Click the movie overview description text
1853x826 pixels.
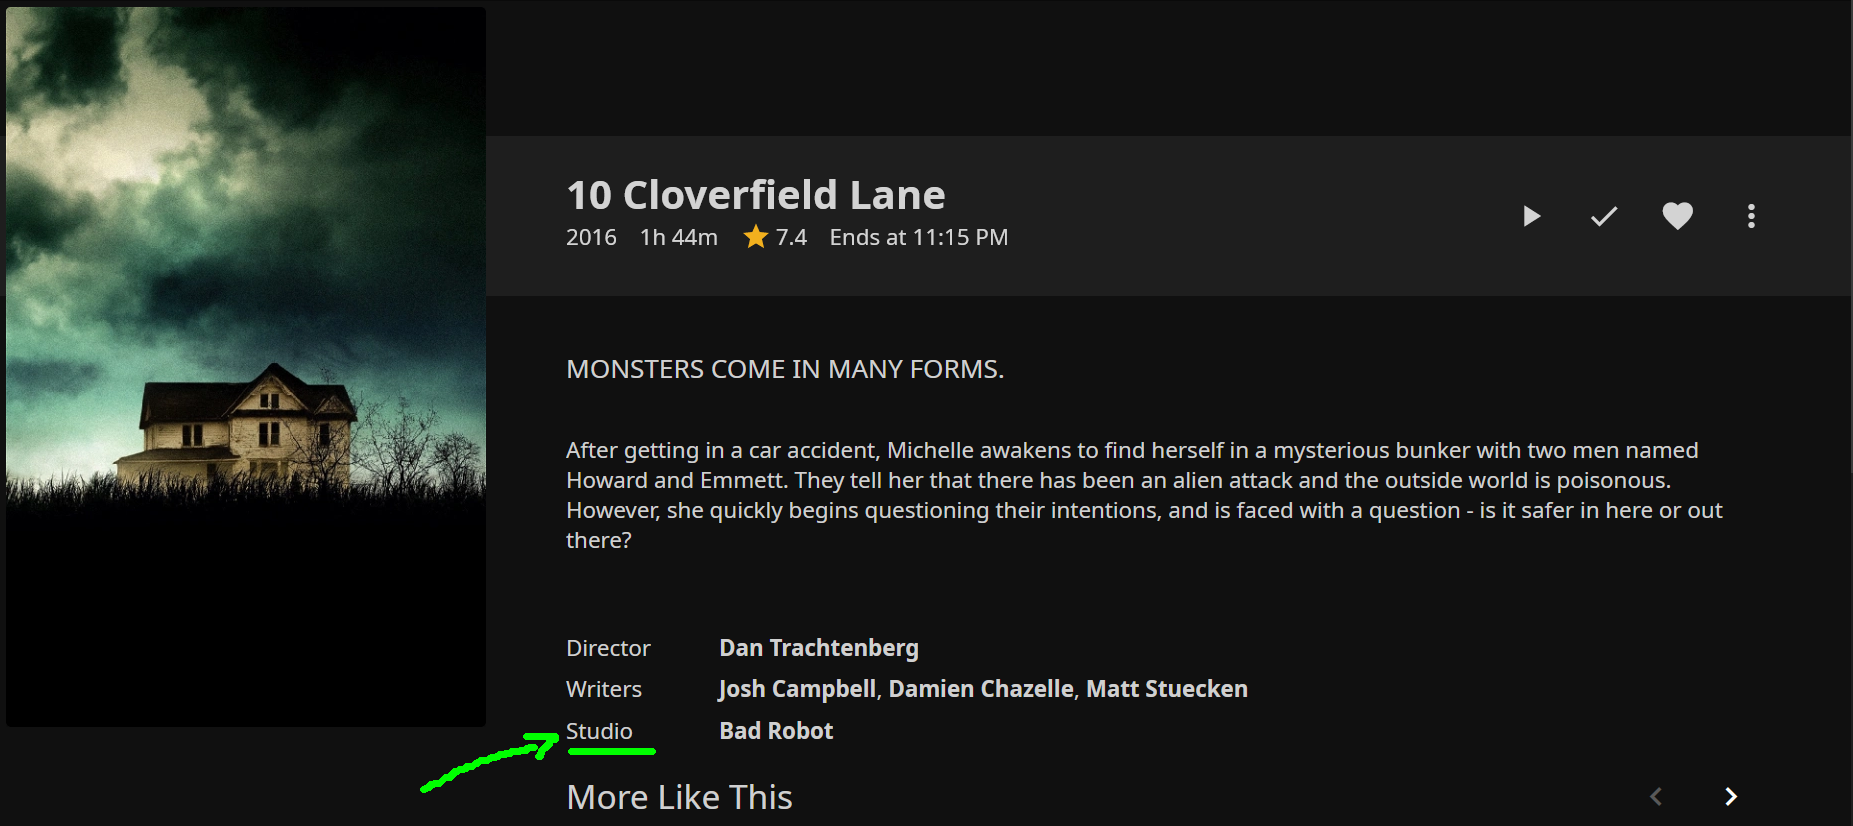click(x=1143, y=495)
